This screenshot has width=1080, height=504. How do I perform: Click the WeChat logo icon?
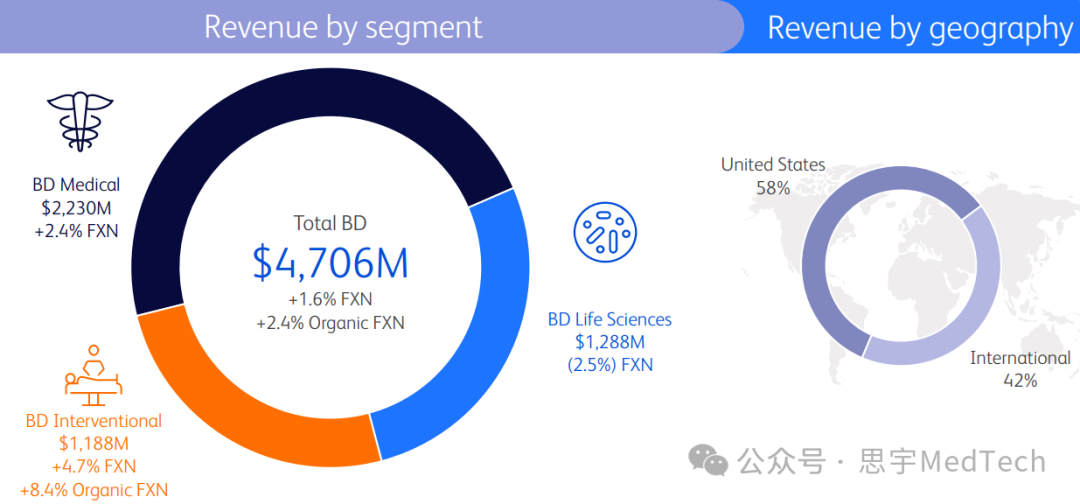coord(708,460)
